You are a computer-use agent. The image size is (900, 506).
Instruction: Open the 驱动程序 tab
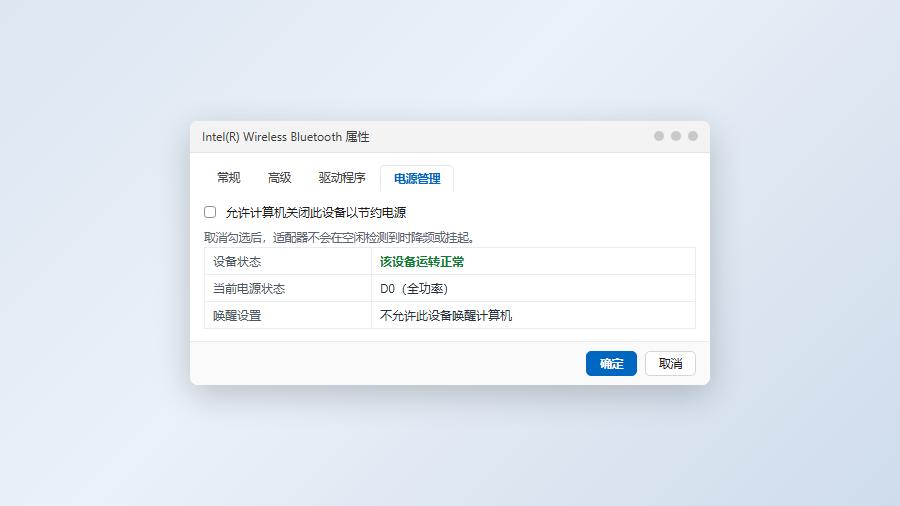pyautogui.click(x=342, y=178)
